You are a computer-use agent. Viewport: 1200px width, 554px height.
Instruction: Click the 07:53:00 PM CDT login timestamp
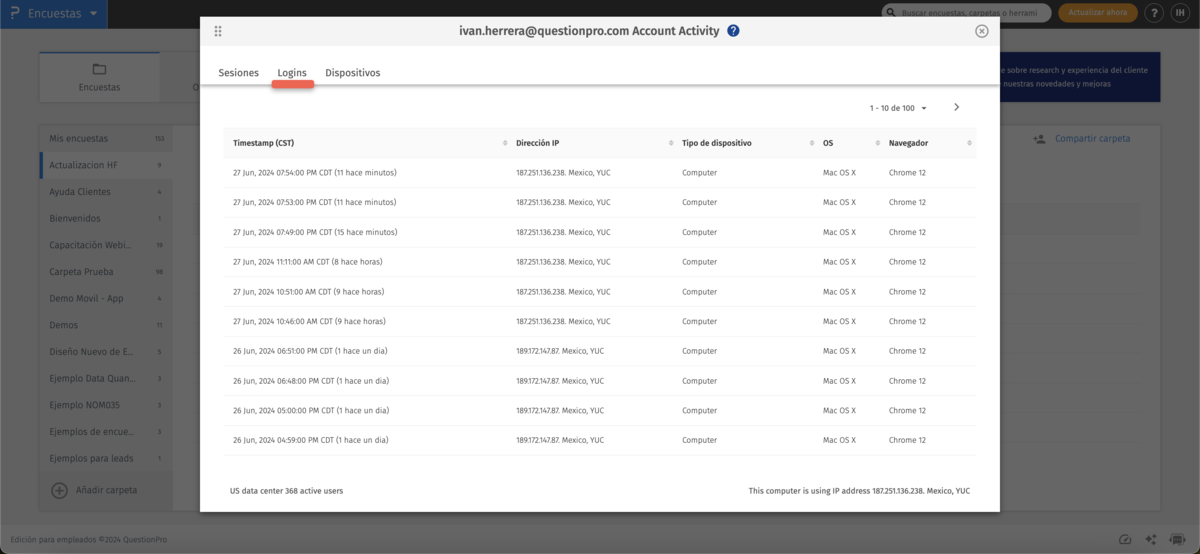tap(314, 202)
